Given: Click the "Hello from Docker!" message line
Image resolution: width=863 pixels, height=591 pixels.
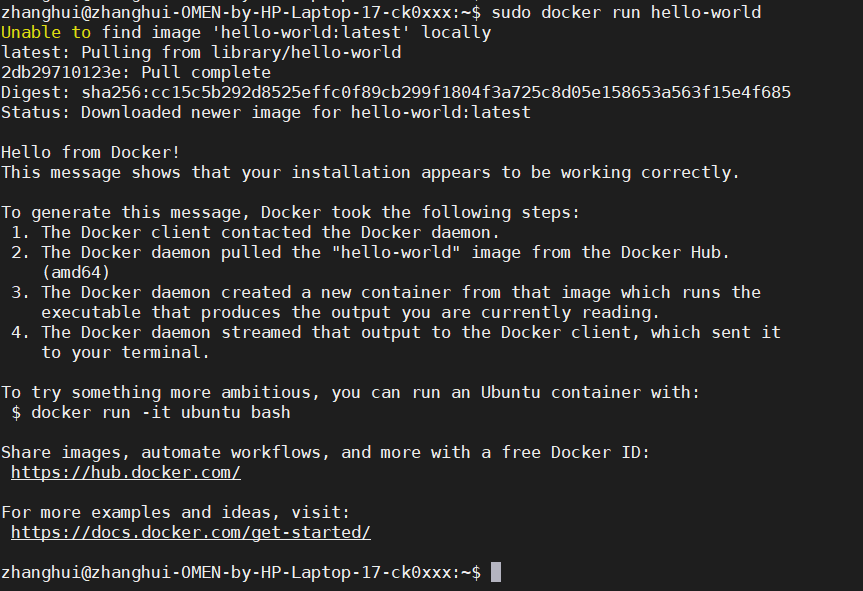Looking at the screenshot, I should click(x=90, y=152).
